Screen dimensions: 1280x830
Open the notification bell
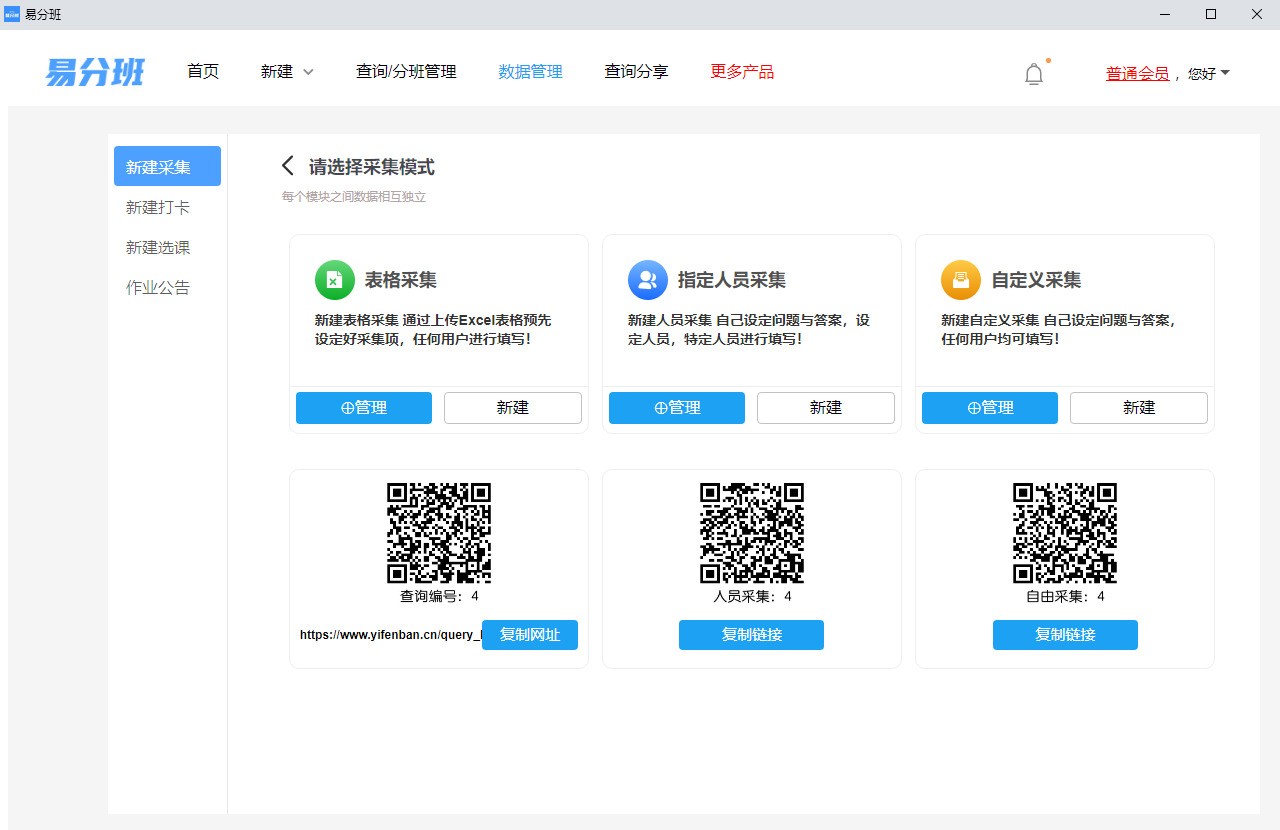click(x=1034, y=74)
